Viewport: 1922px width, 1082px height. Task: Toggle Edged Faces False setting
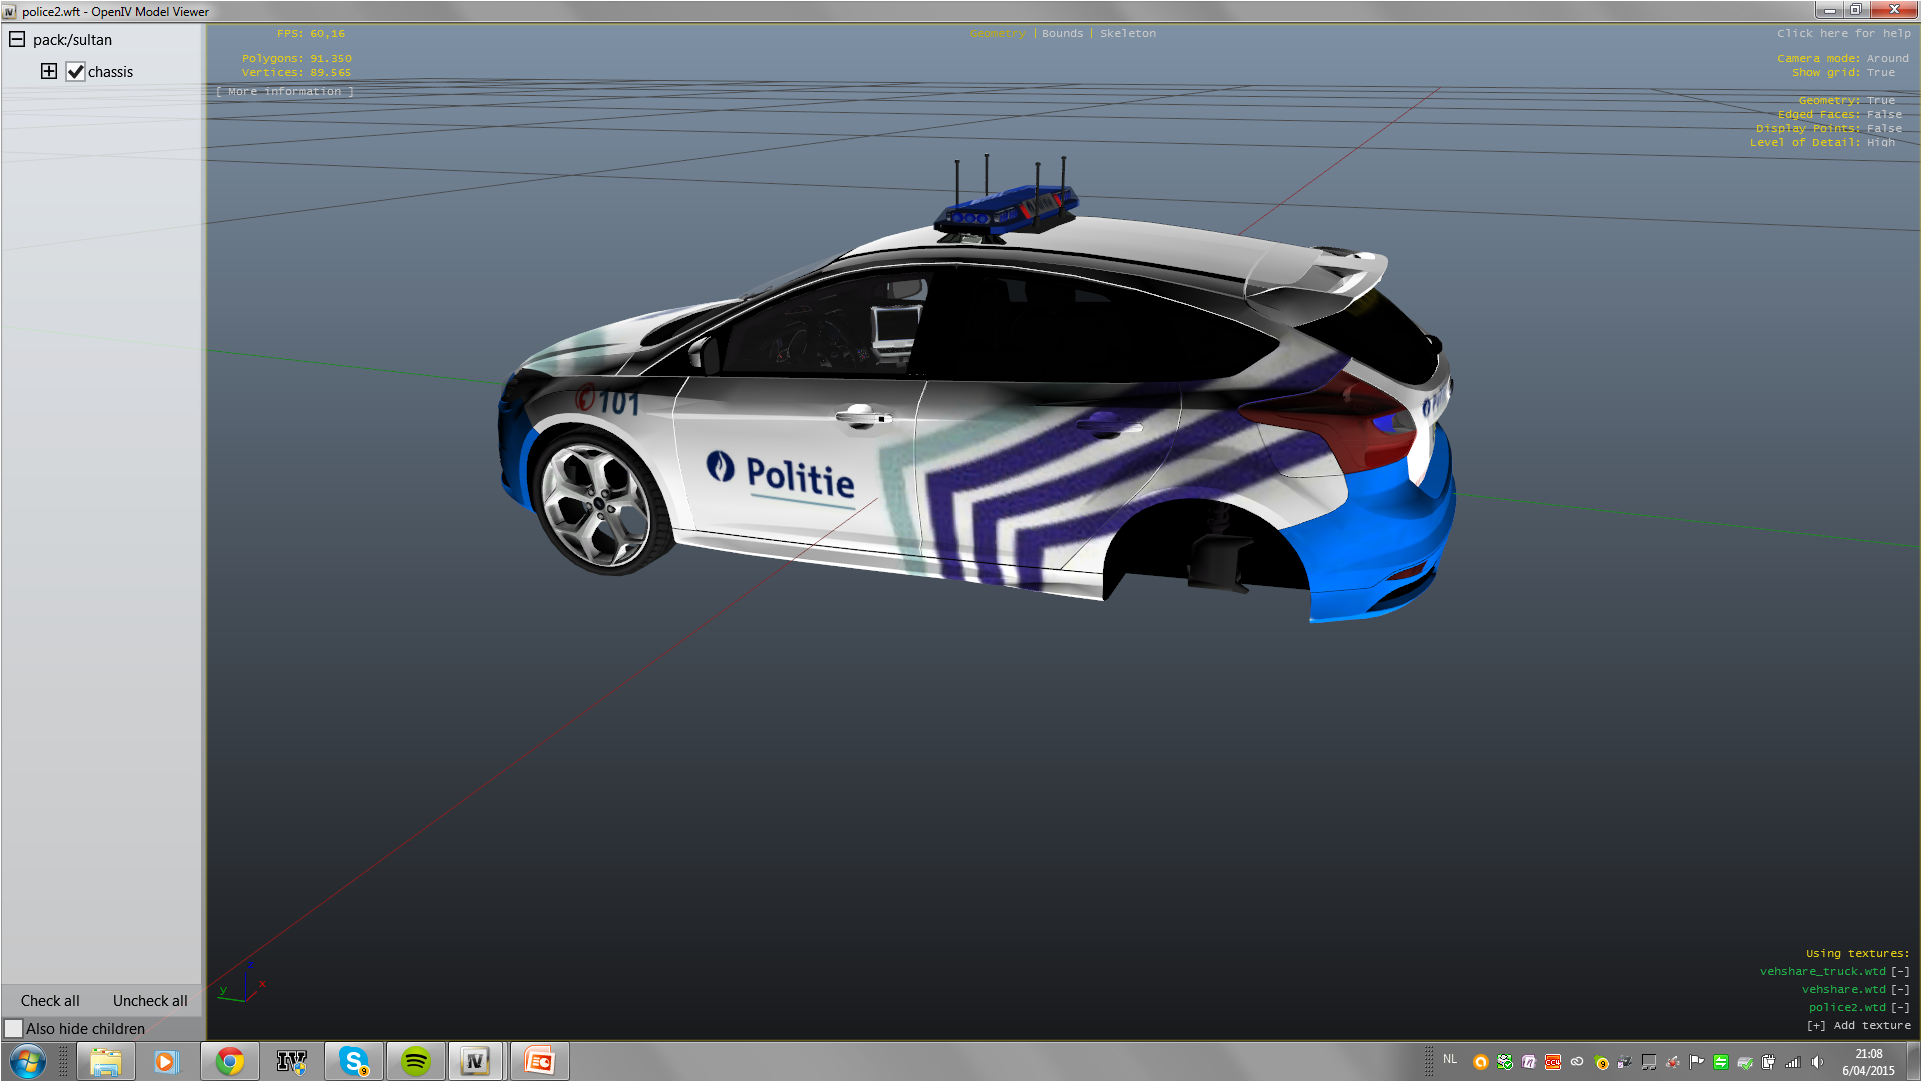pyautogui.click(x=1839, y=114)
